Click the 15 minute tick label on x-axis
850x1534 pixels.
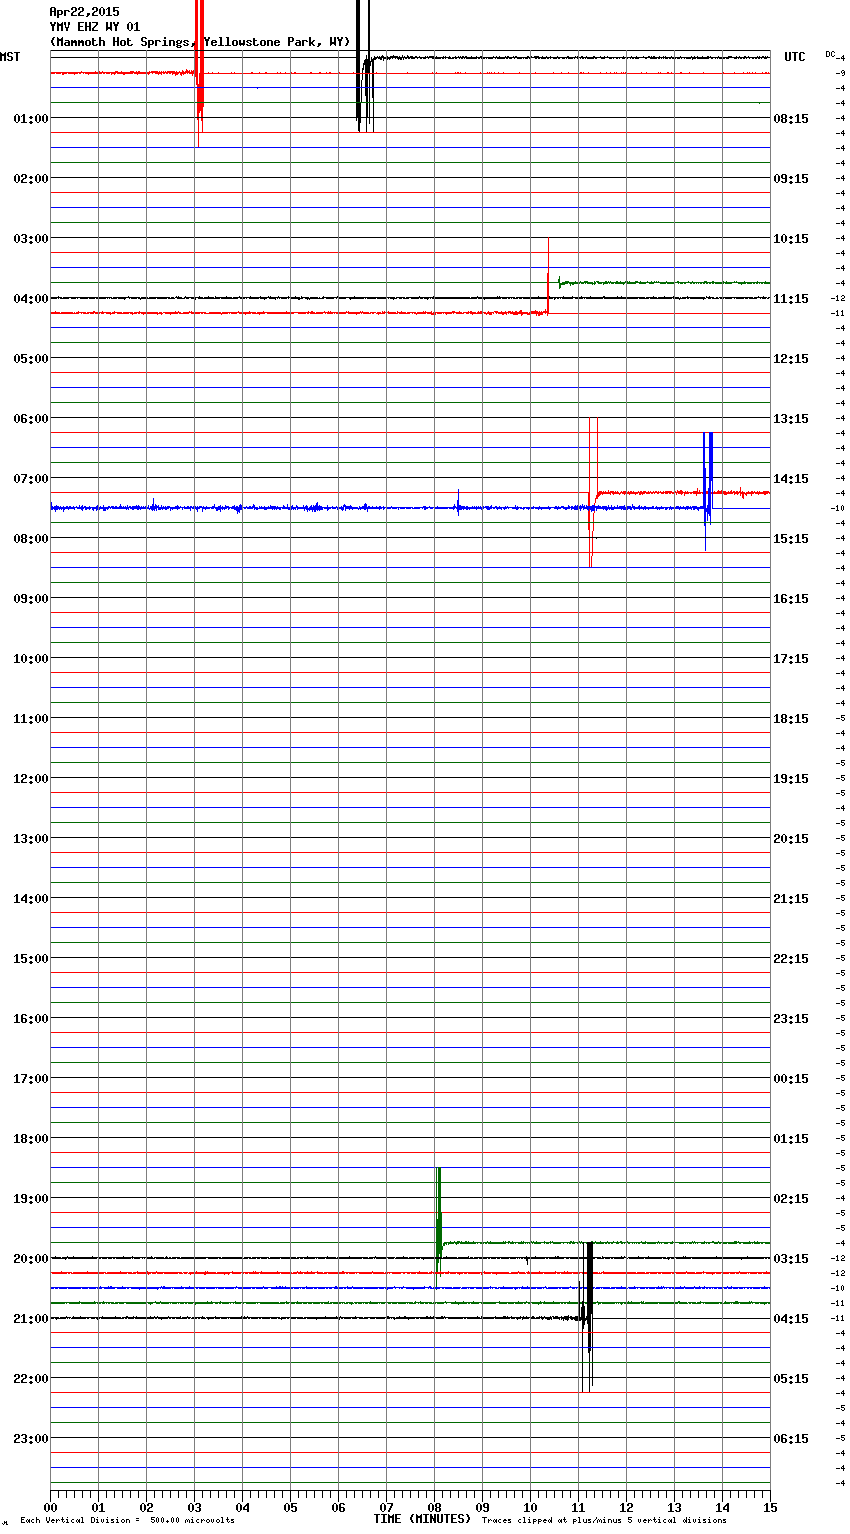[769, 1507]
